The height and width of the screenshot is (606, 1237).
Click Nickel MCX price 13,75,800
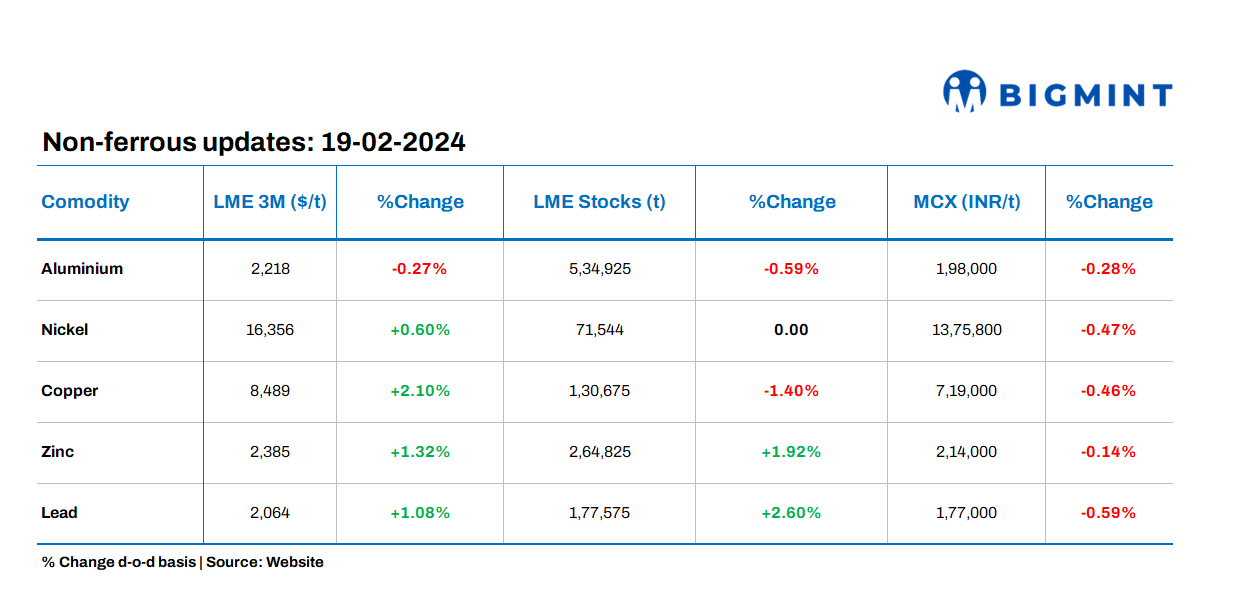click(966, 329)
